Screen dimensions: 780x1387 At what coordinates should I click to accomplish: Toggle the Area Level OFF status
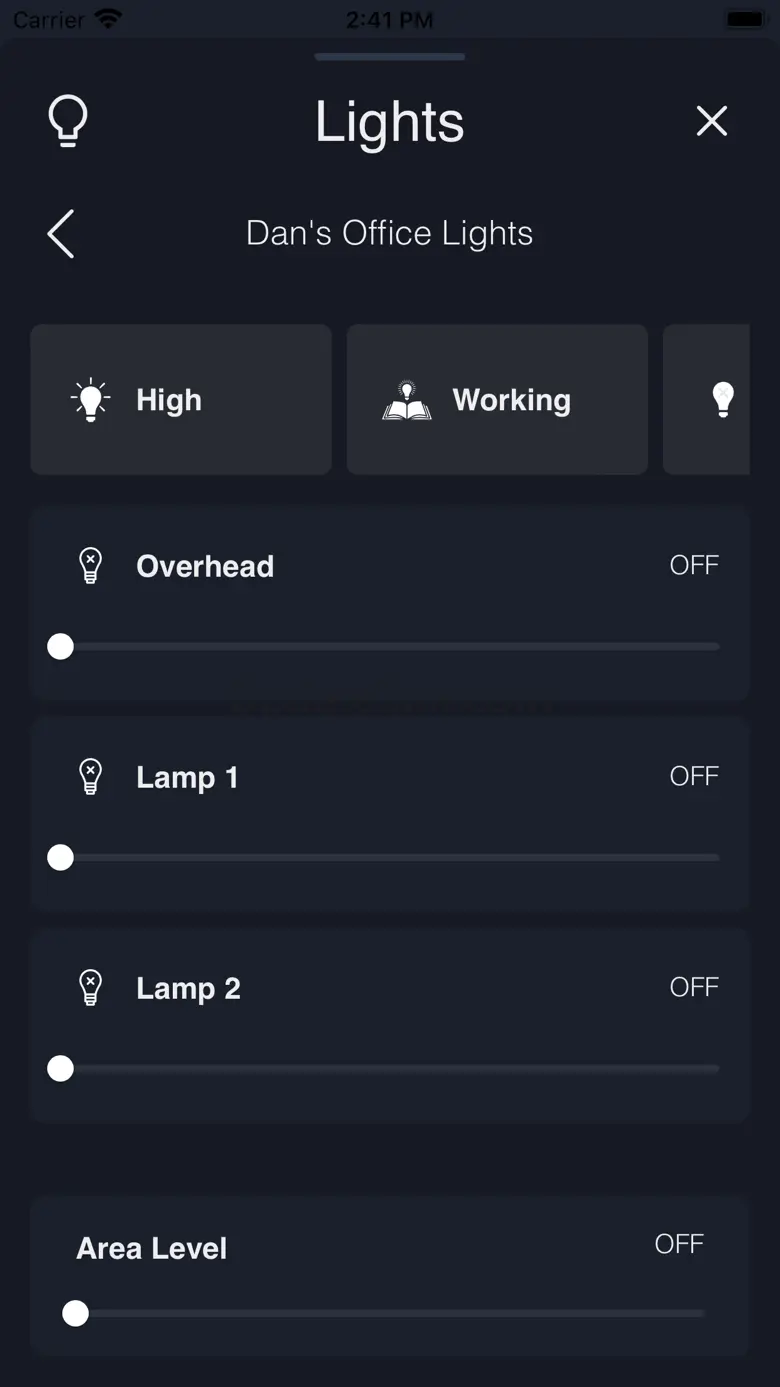click(679, 1244)
